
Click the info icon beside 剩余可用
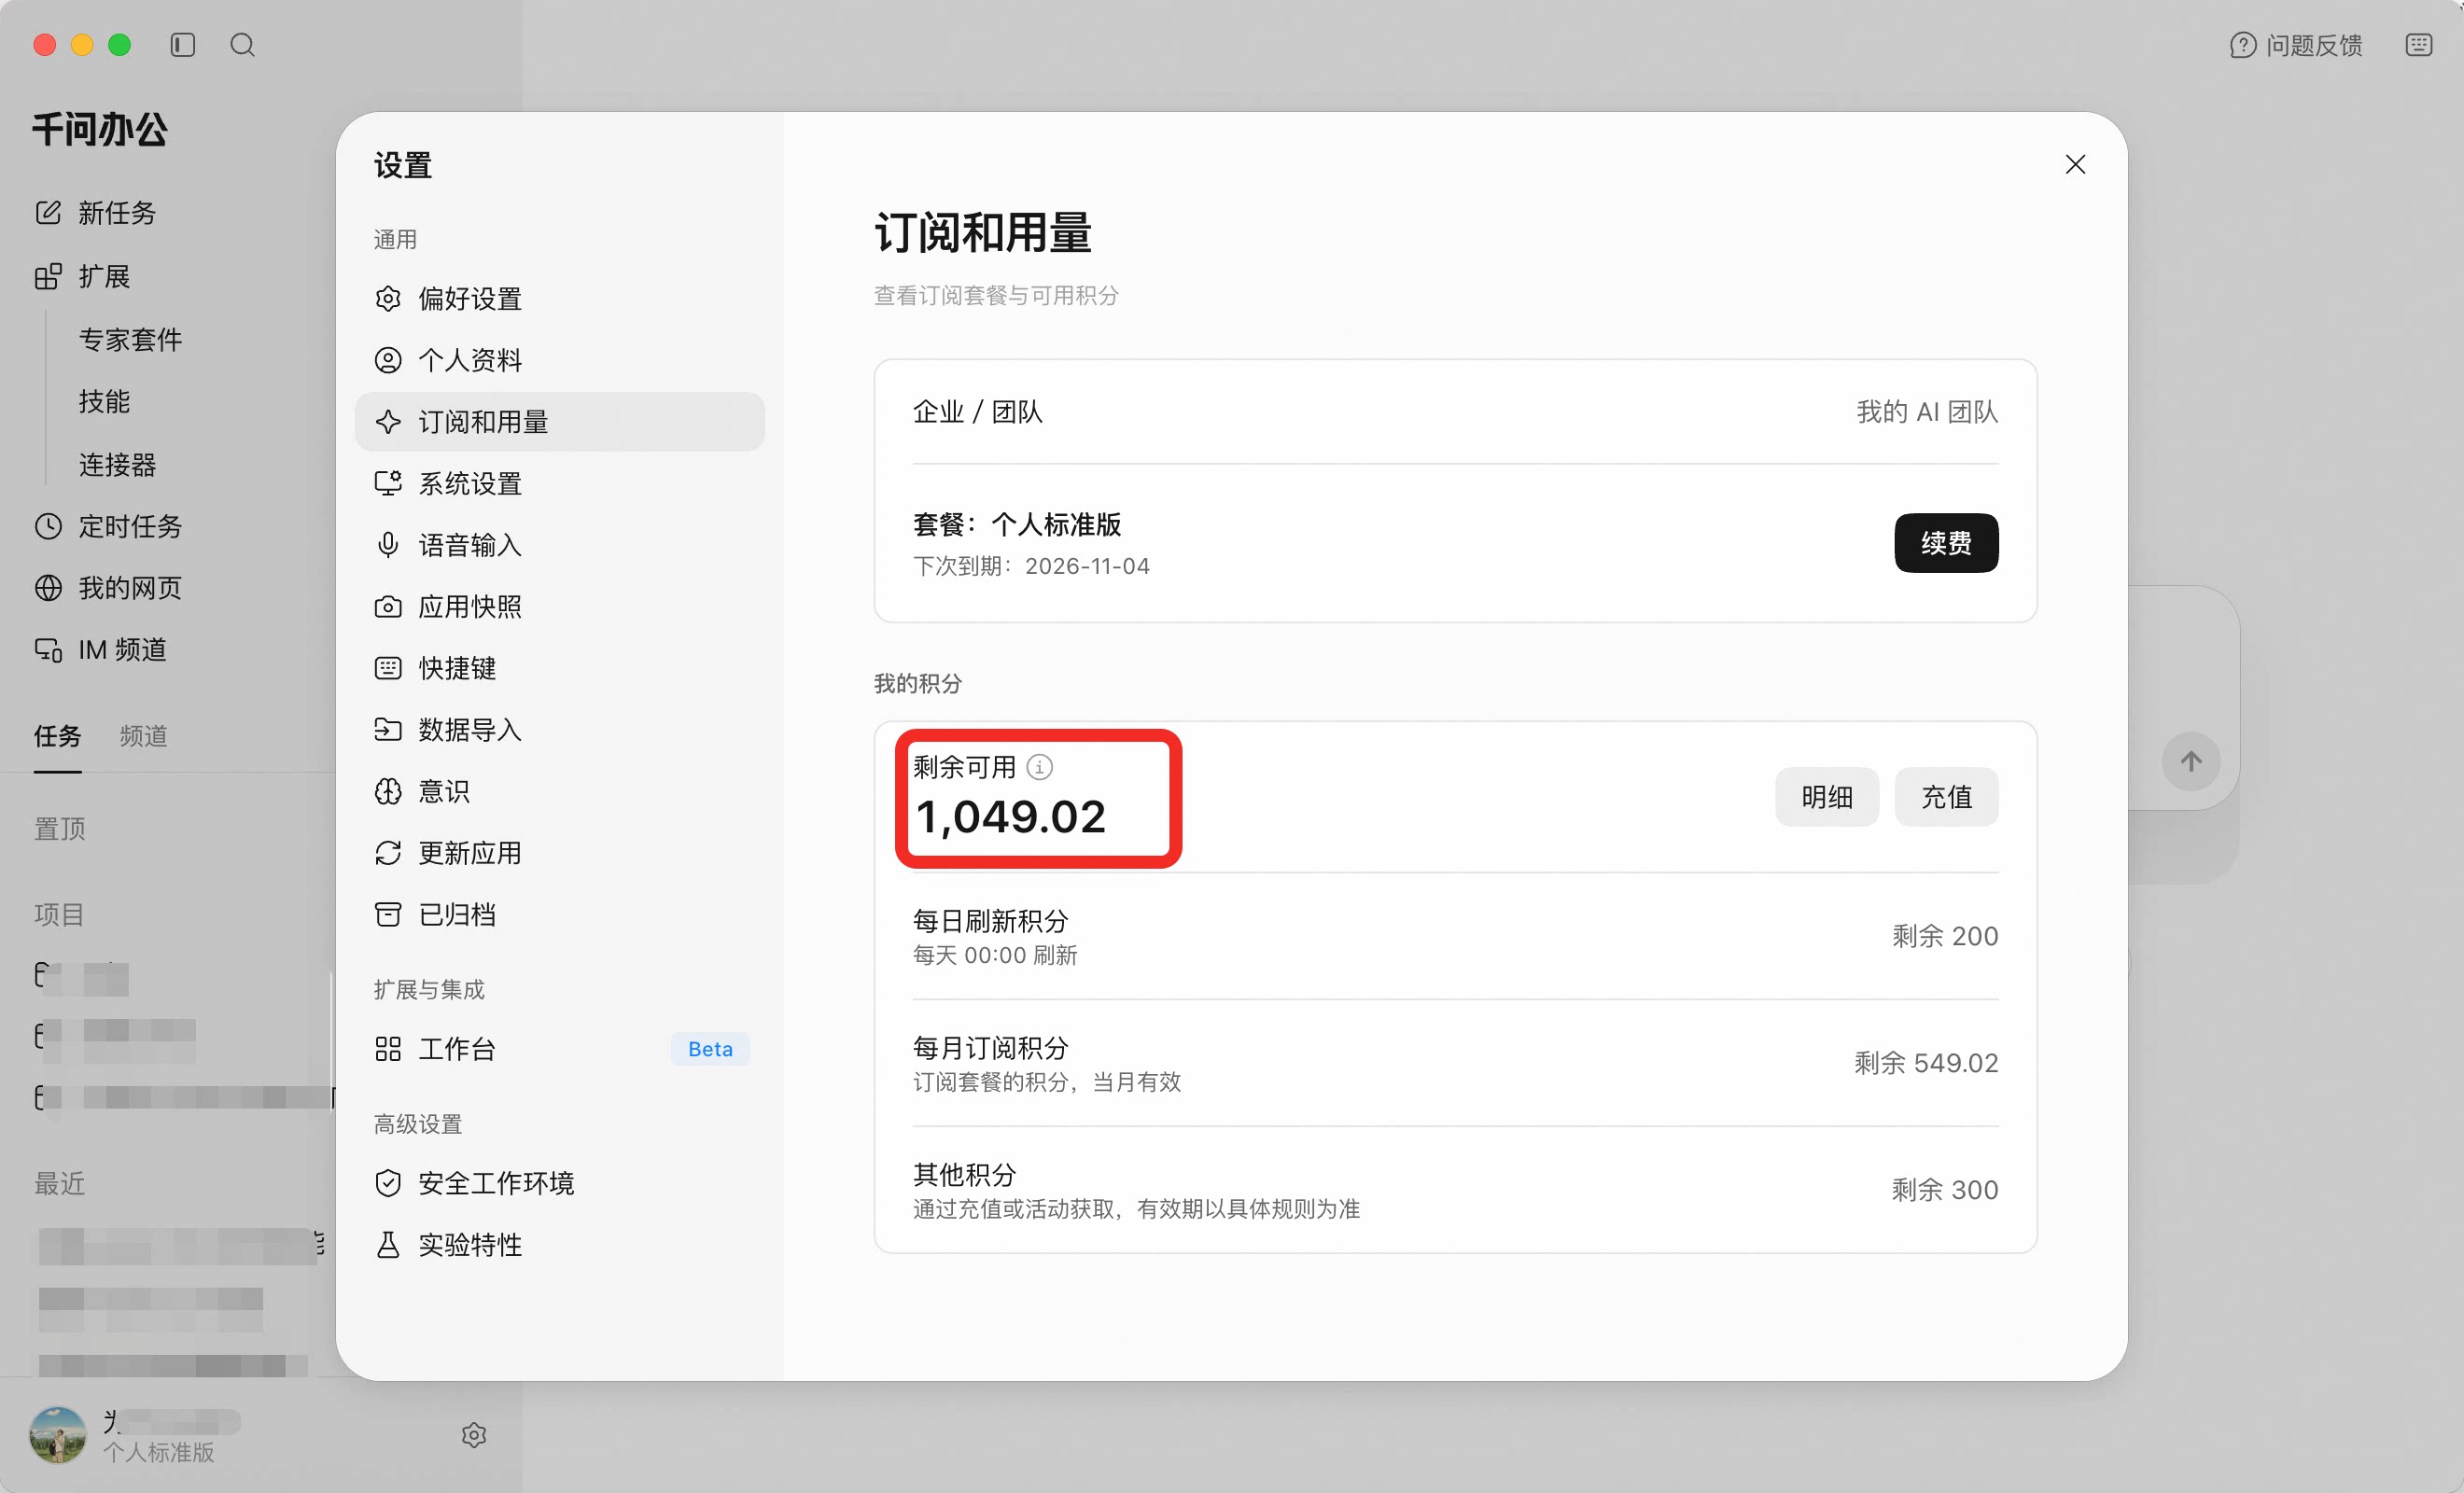(x=1040, y=767)
